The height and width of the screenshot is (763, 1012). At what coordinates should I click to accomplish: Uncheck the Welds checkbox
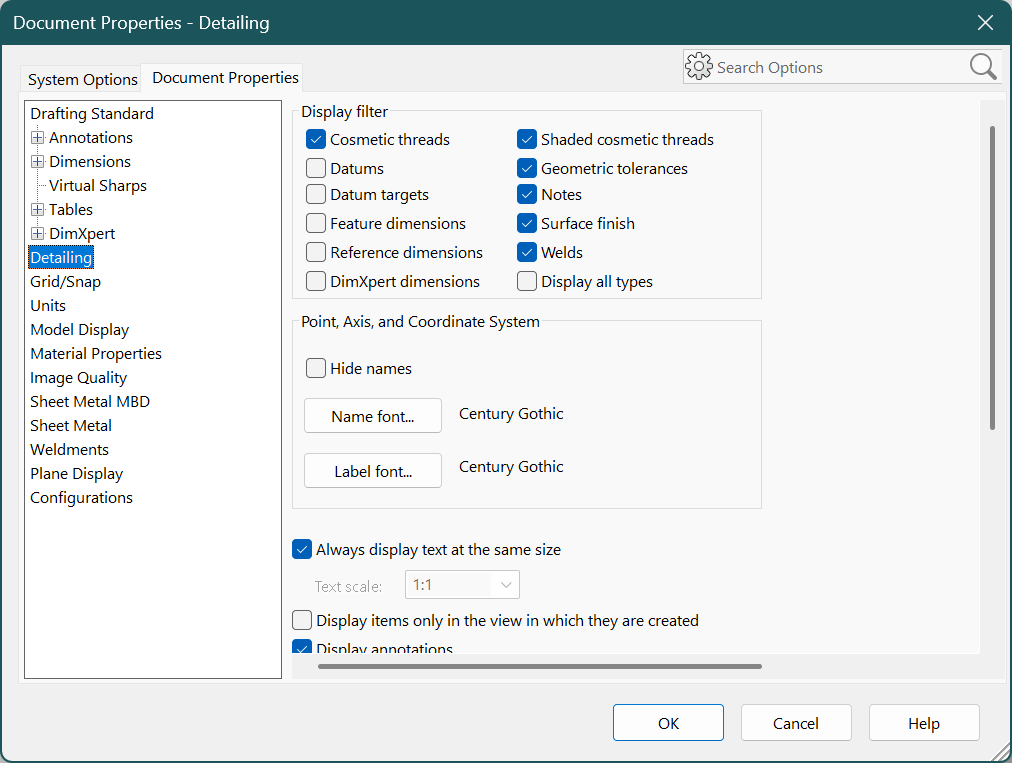(x=527, y=252)
